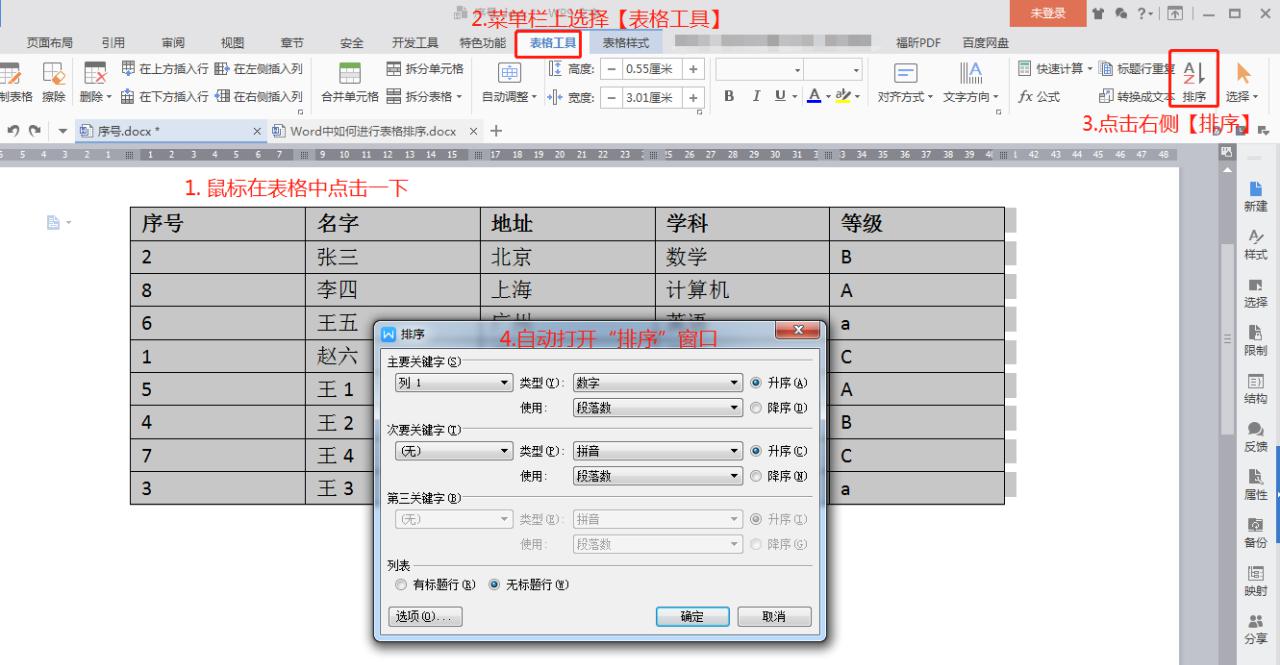1280x665 pixels.
Task: Open 样式 panel in right sidebar
Action: (x=1255, y=244)
